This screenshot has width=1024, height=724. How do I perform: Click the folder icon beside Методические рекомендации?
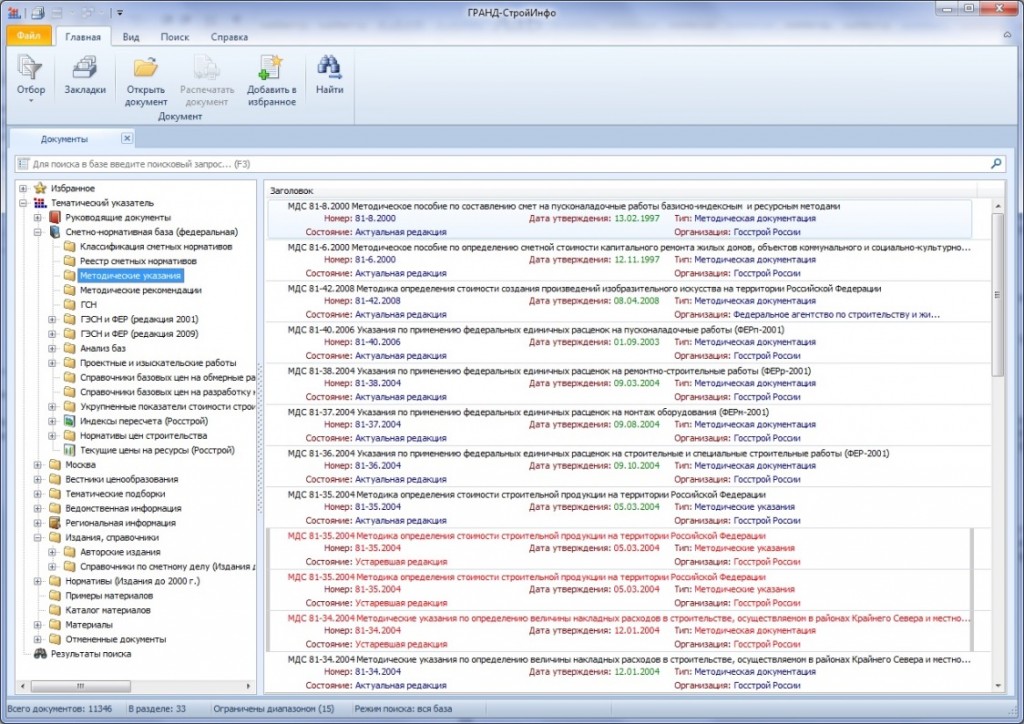[69, 290]
